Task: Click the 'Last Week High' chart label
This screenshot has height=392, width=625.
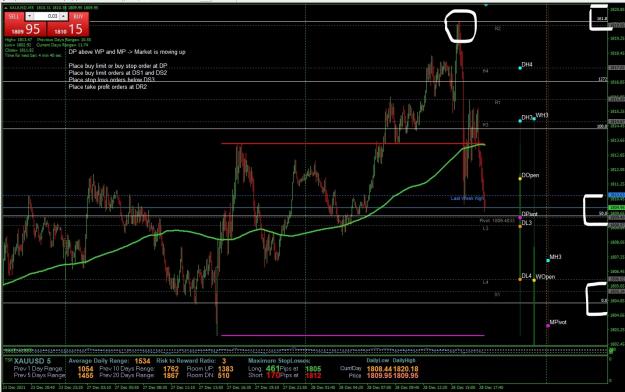Action: [467, 198]
